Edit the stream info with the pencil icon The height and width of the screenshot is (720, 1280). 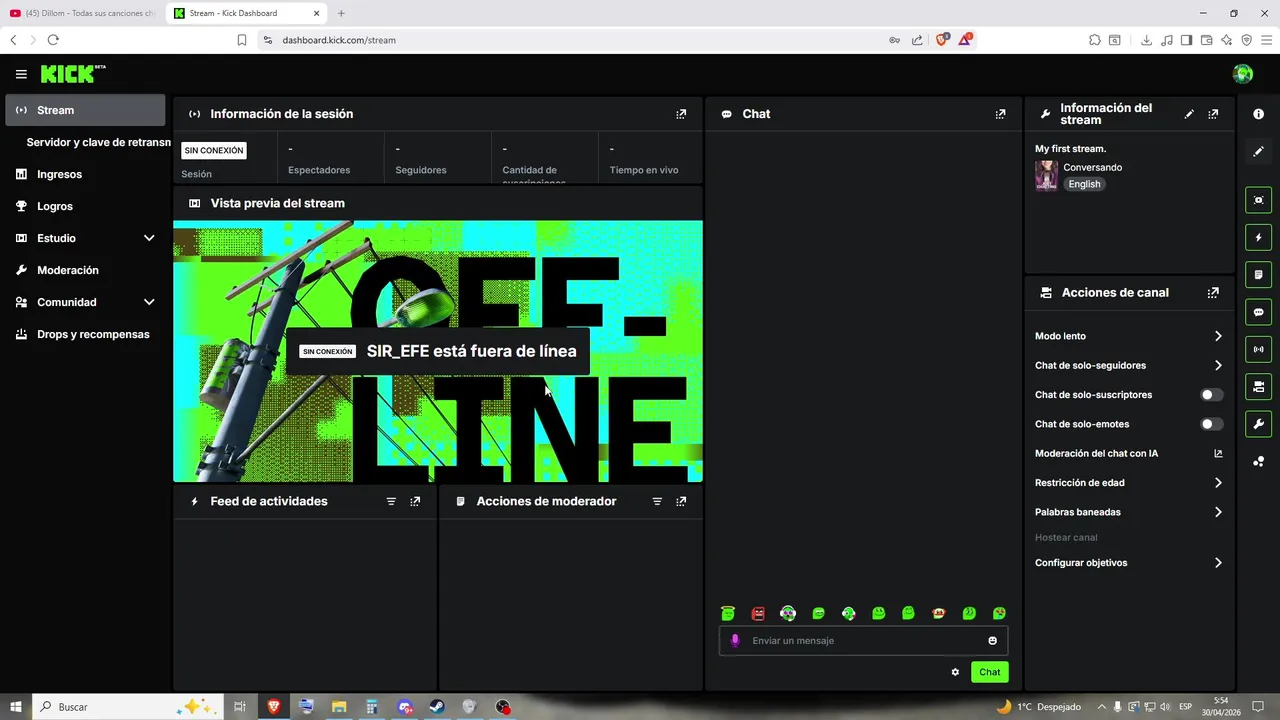1189,114
